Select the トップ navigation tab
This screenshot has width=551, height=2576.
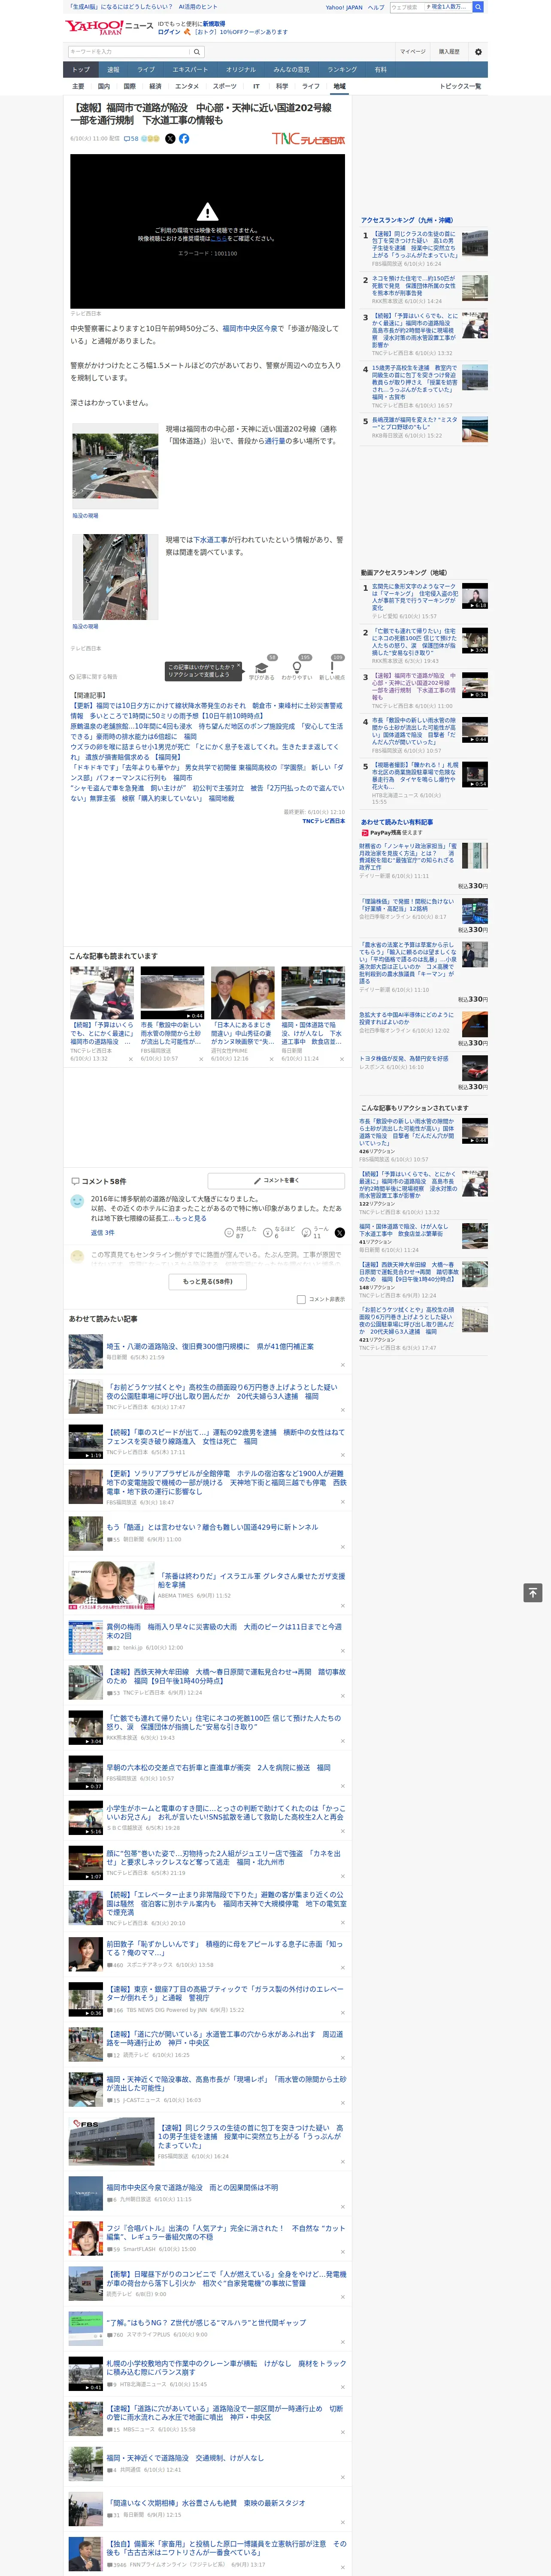point(81,69)
